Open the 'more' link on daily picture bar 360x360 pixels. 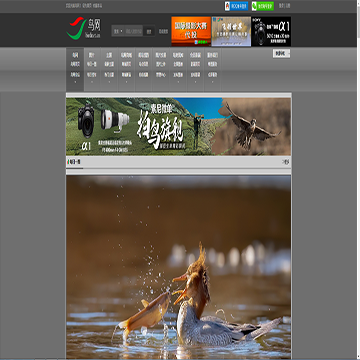286,162
